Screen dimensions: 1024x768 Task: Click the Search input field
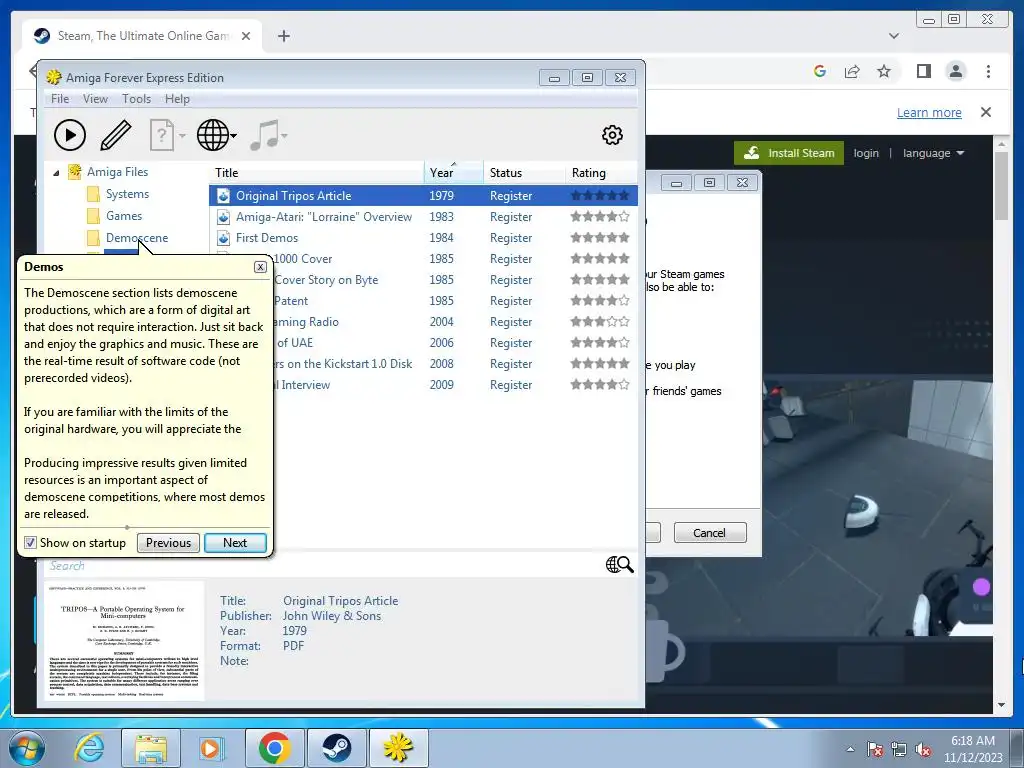[323, 566]
